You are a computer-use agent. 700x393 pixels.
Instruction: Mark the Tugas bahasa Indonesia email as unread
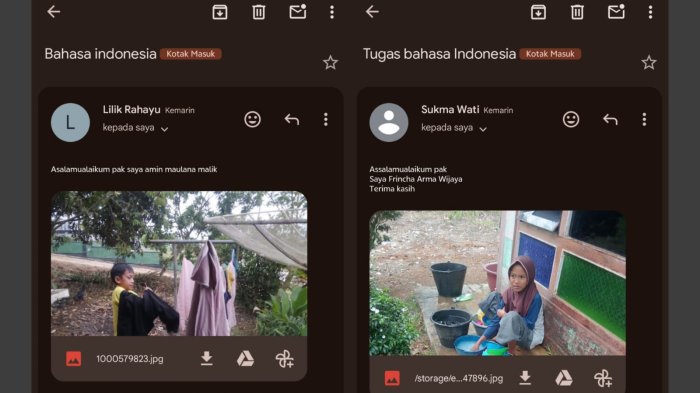pyautogui.click(x=616, y=12)
